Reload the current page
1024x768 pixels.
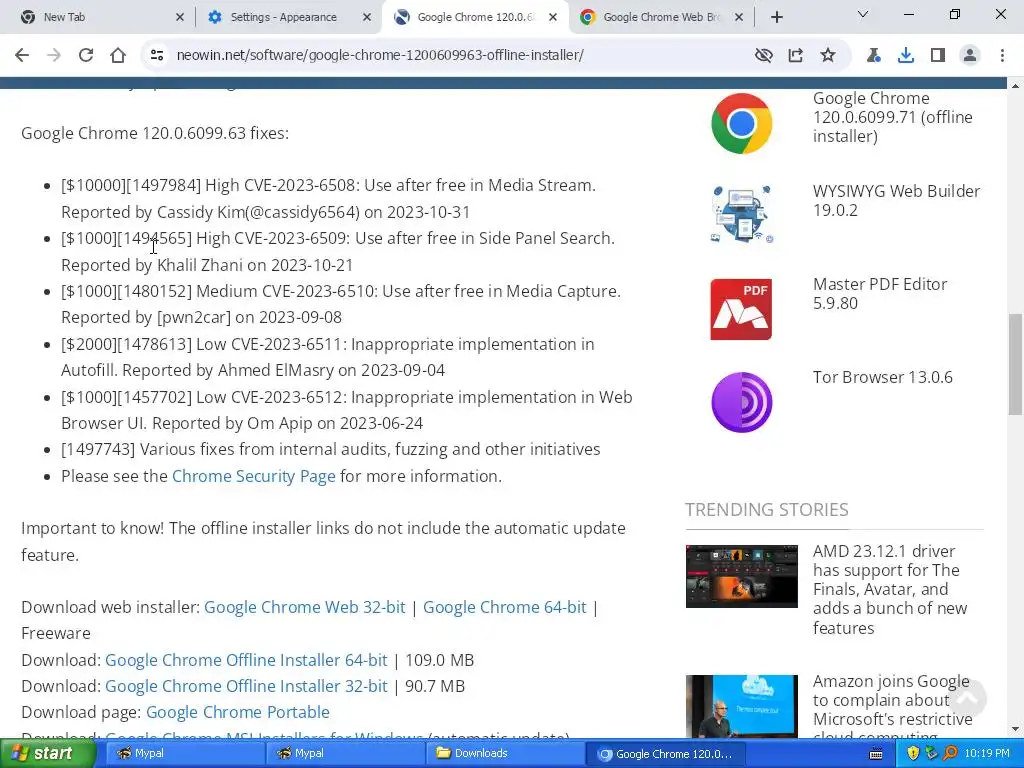pyautogui.click(x=86, y=55)
